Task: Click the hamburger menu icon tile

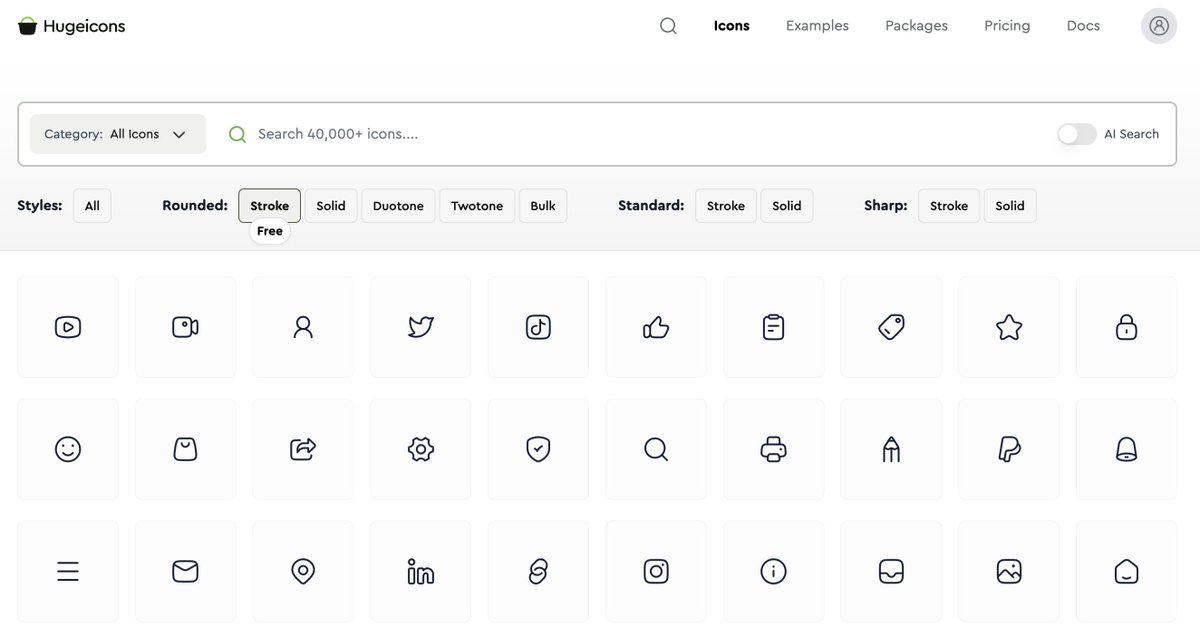Action: tap(68, 571)
